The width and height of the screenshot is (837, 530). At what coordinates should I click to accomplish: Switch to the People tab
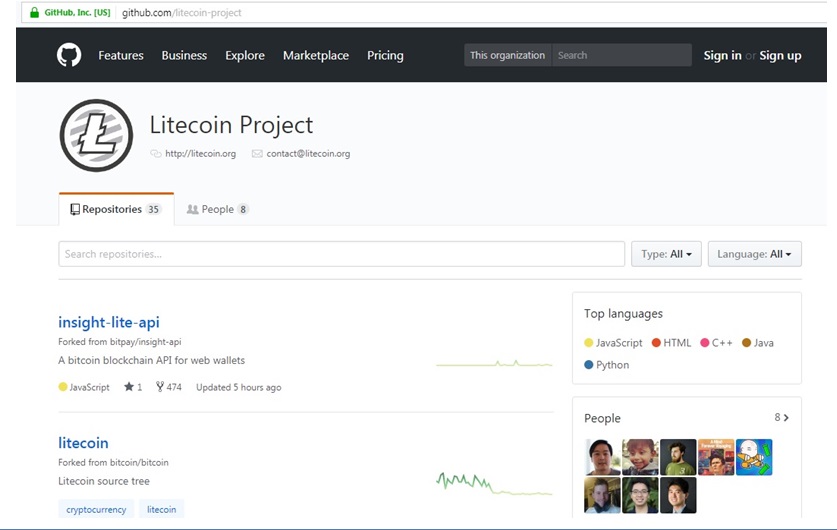[217, 209]
